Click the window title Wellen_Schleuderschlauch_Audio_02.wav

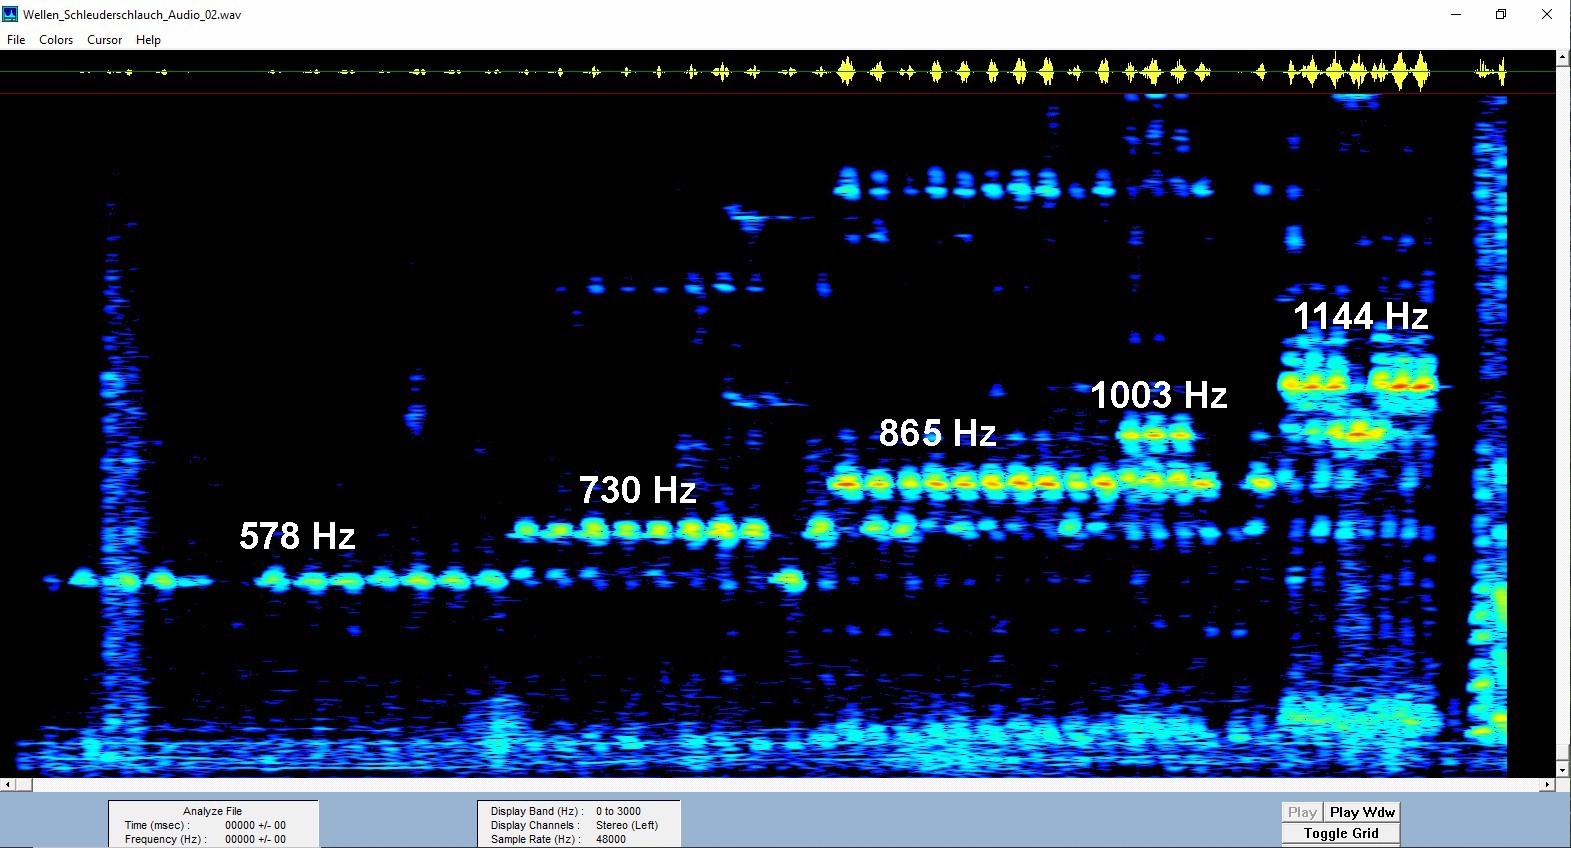tap(132, 15)
